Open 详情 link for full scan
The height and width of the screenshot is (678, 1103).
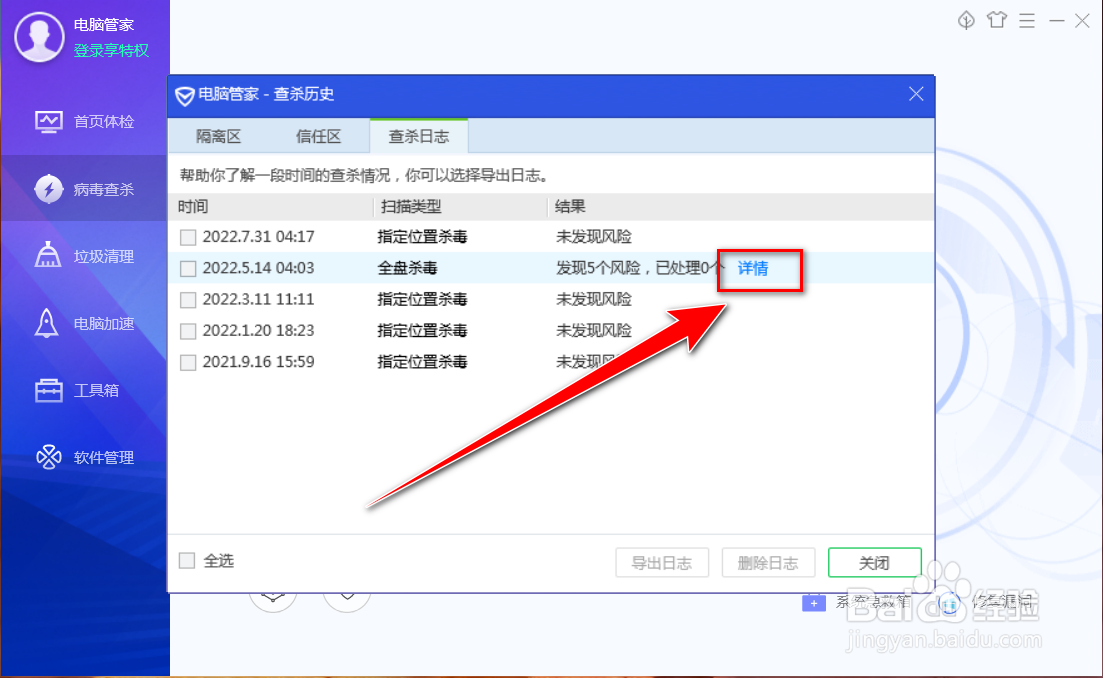point(753,268)
